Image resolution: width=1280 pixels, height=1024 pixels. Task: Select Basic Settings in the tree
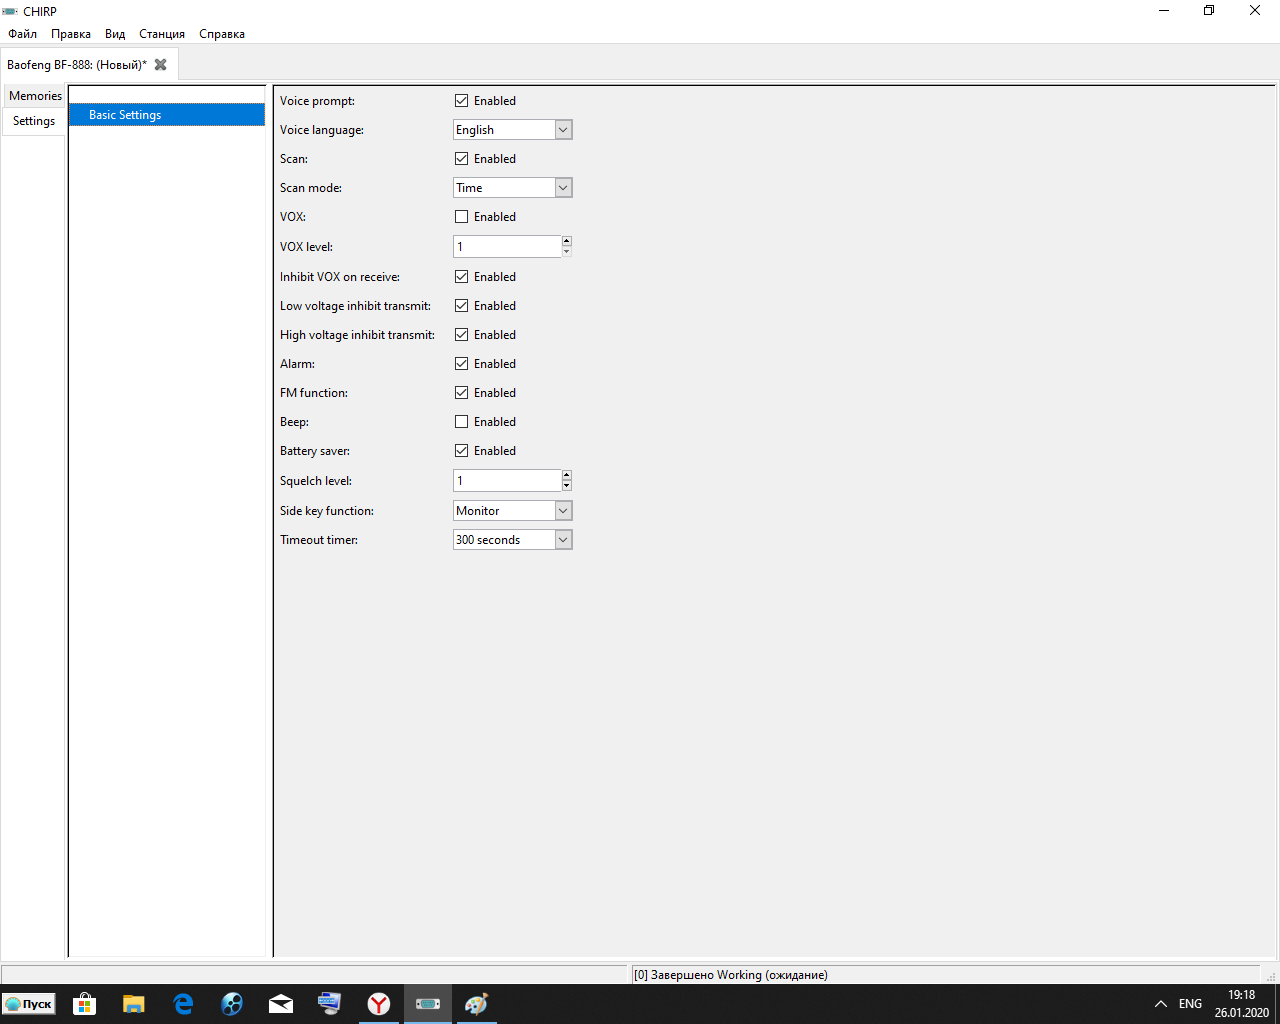pyautogui.click(x=167, y=115)
